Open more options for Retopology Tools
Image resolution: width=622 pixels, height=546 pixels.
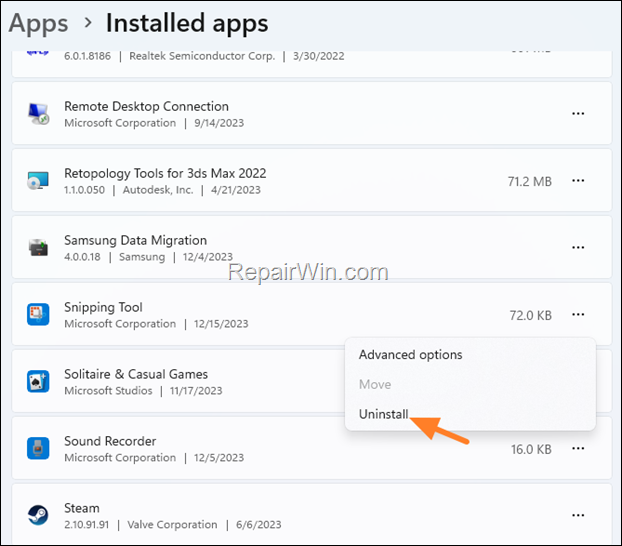coord(578,181)
